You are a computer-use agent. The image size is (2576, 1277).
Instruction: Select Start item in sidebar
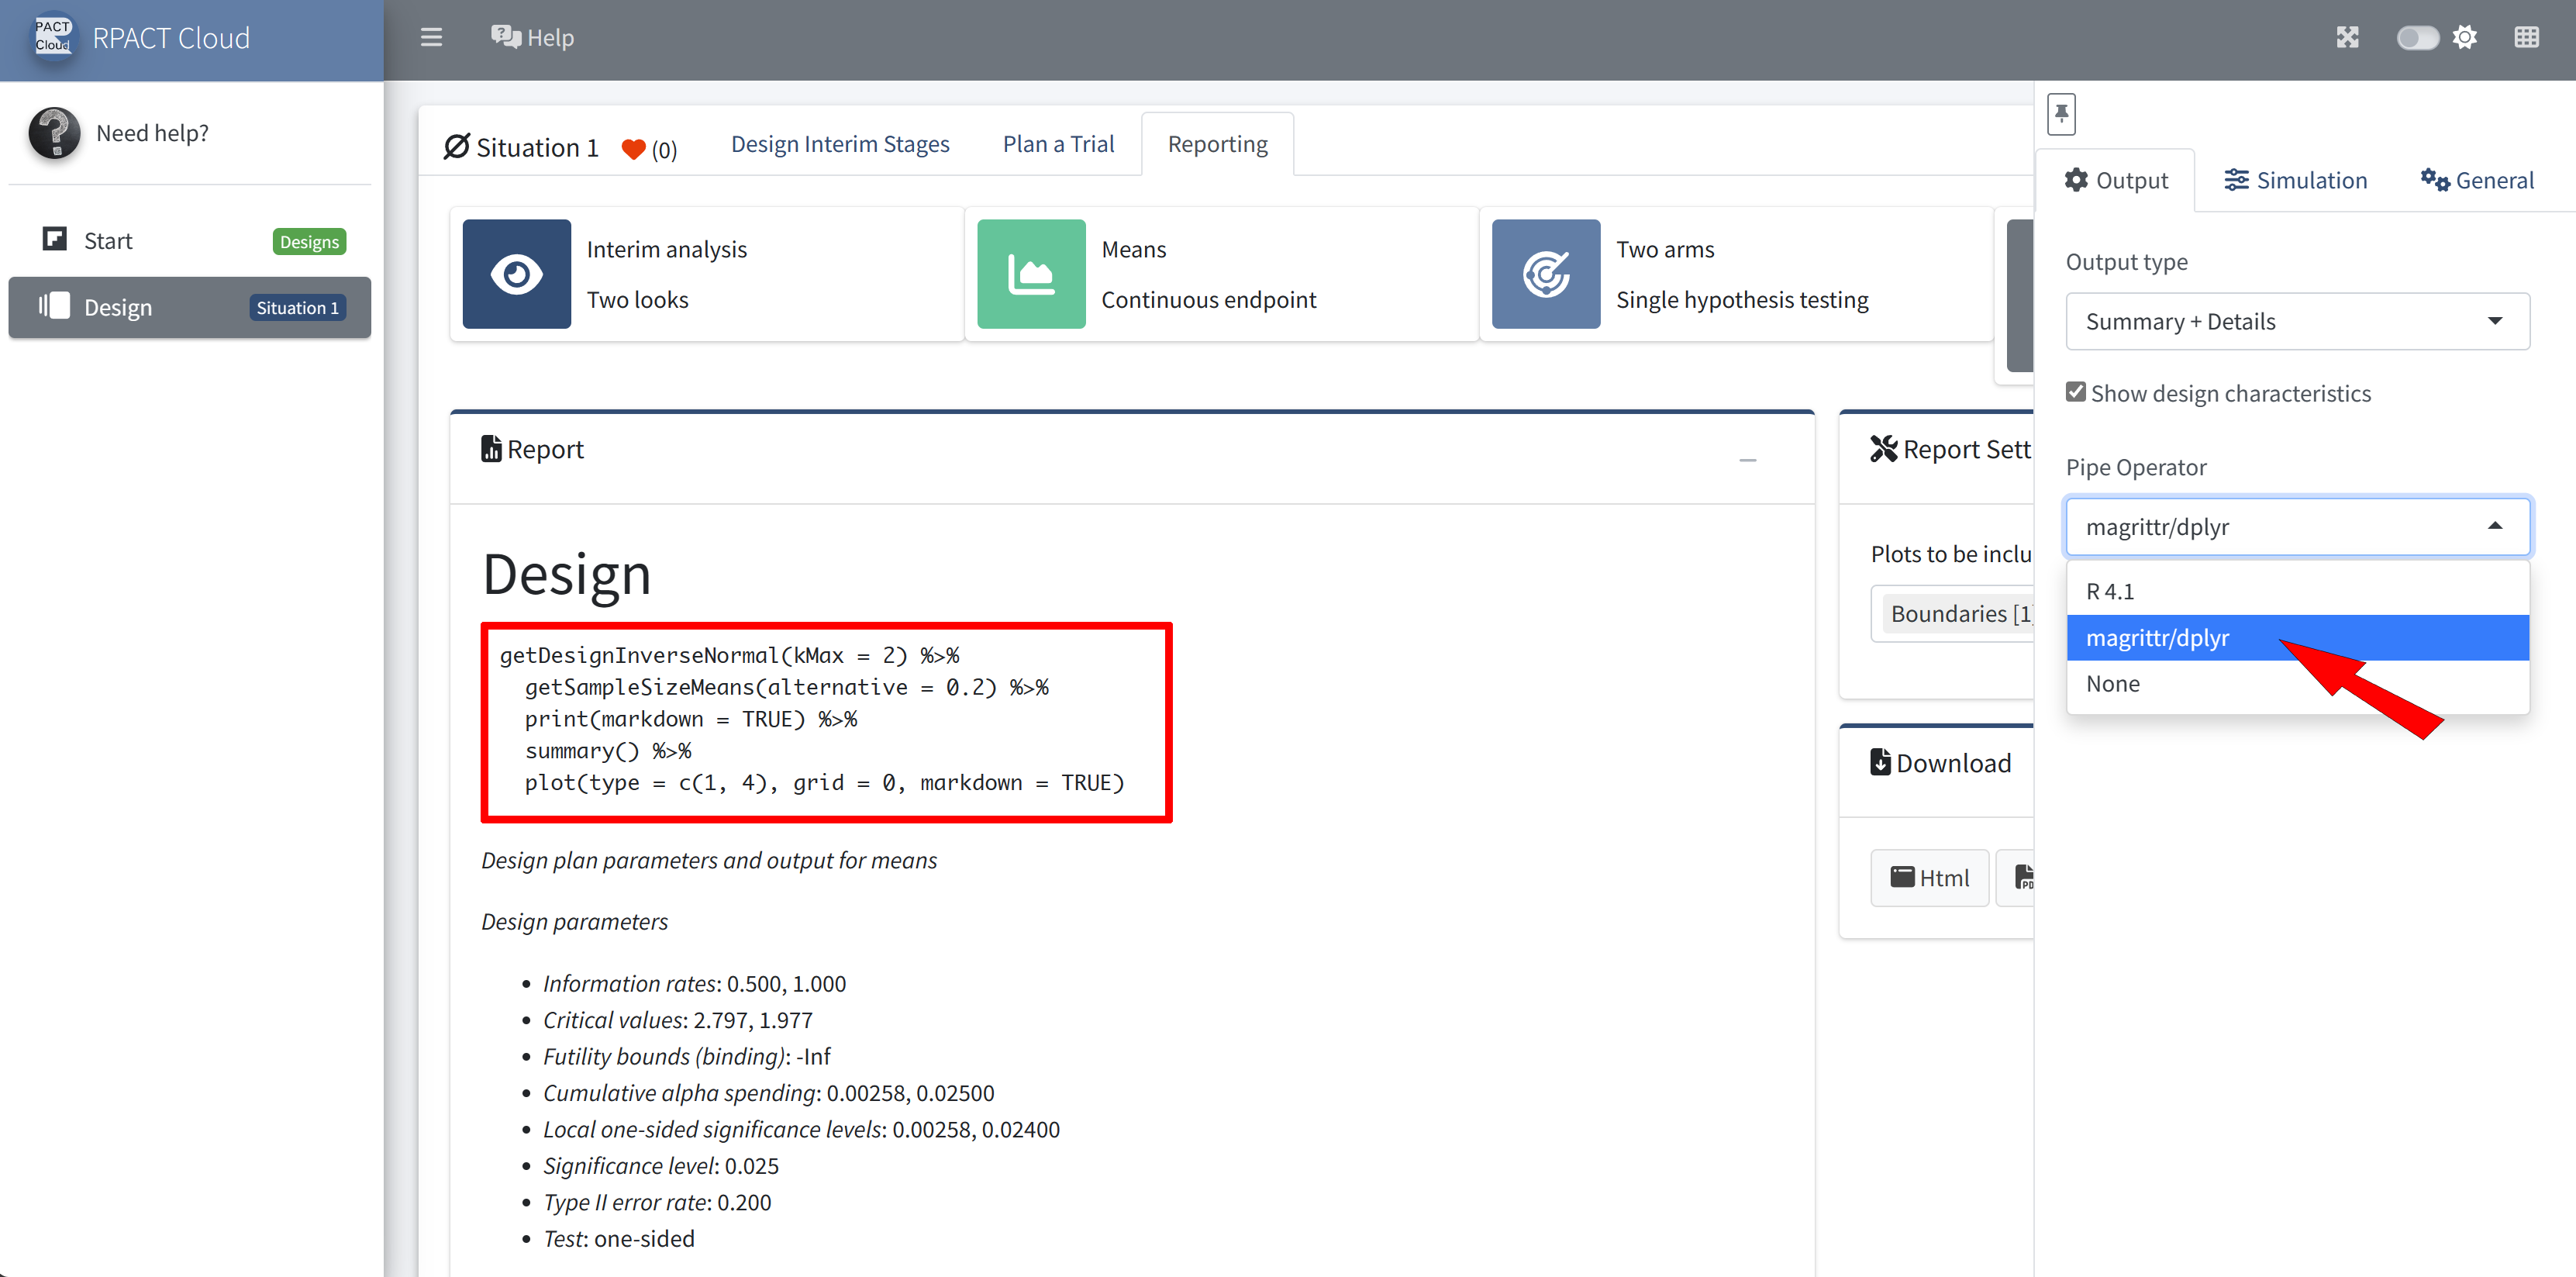(108, 241)
